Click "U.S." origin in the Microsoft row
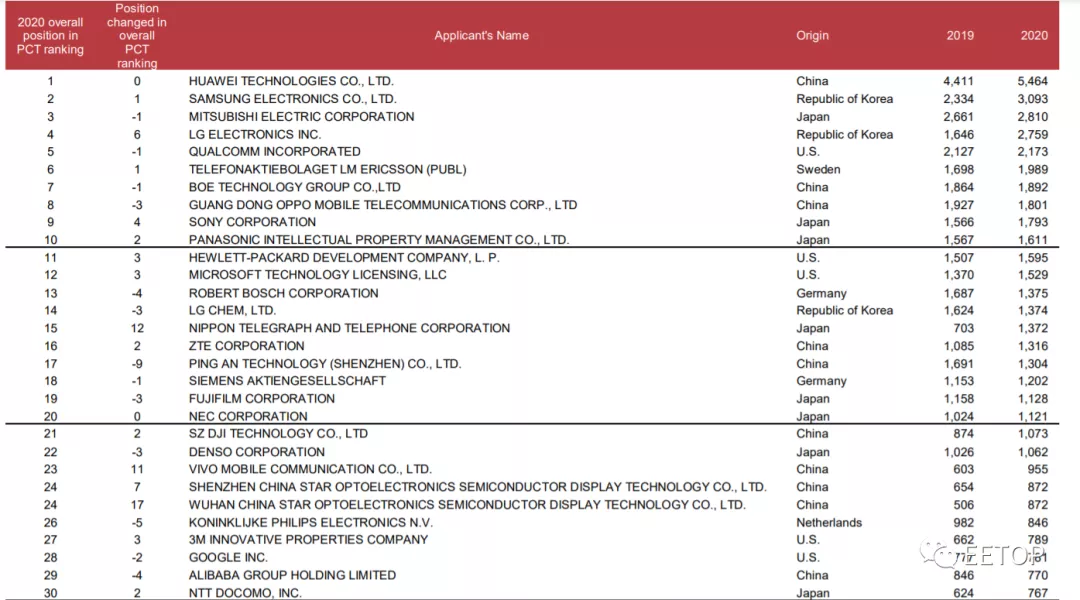Screen dimensions: 1080x600 click(808, 275)
